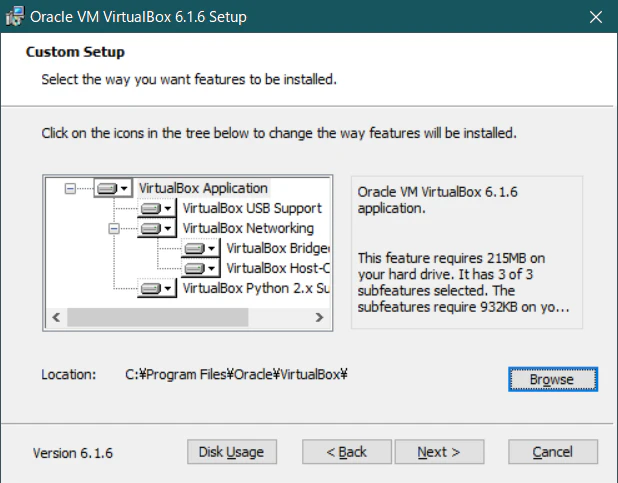This screenshot has width=618, height=483.
Task: Click the 'Custom Setup' heading
Action: 75,52
